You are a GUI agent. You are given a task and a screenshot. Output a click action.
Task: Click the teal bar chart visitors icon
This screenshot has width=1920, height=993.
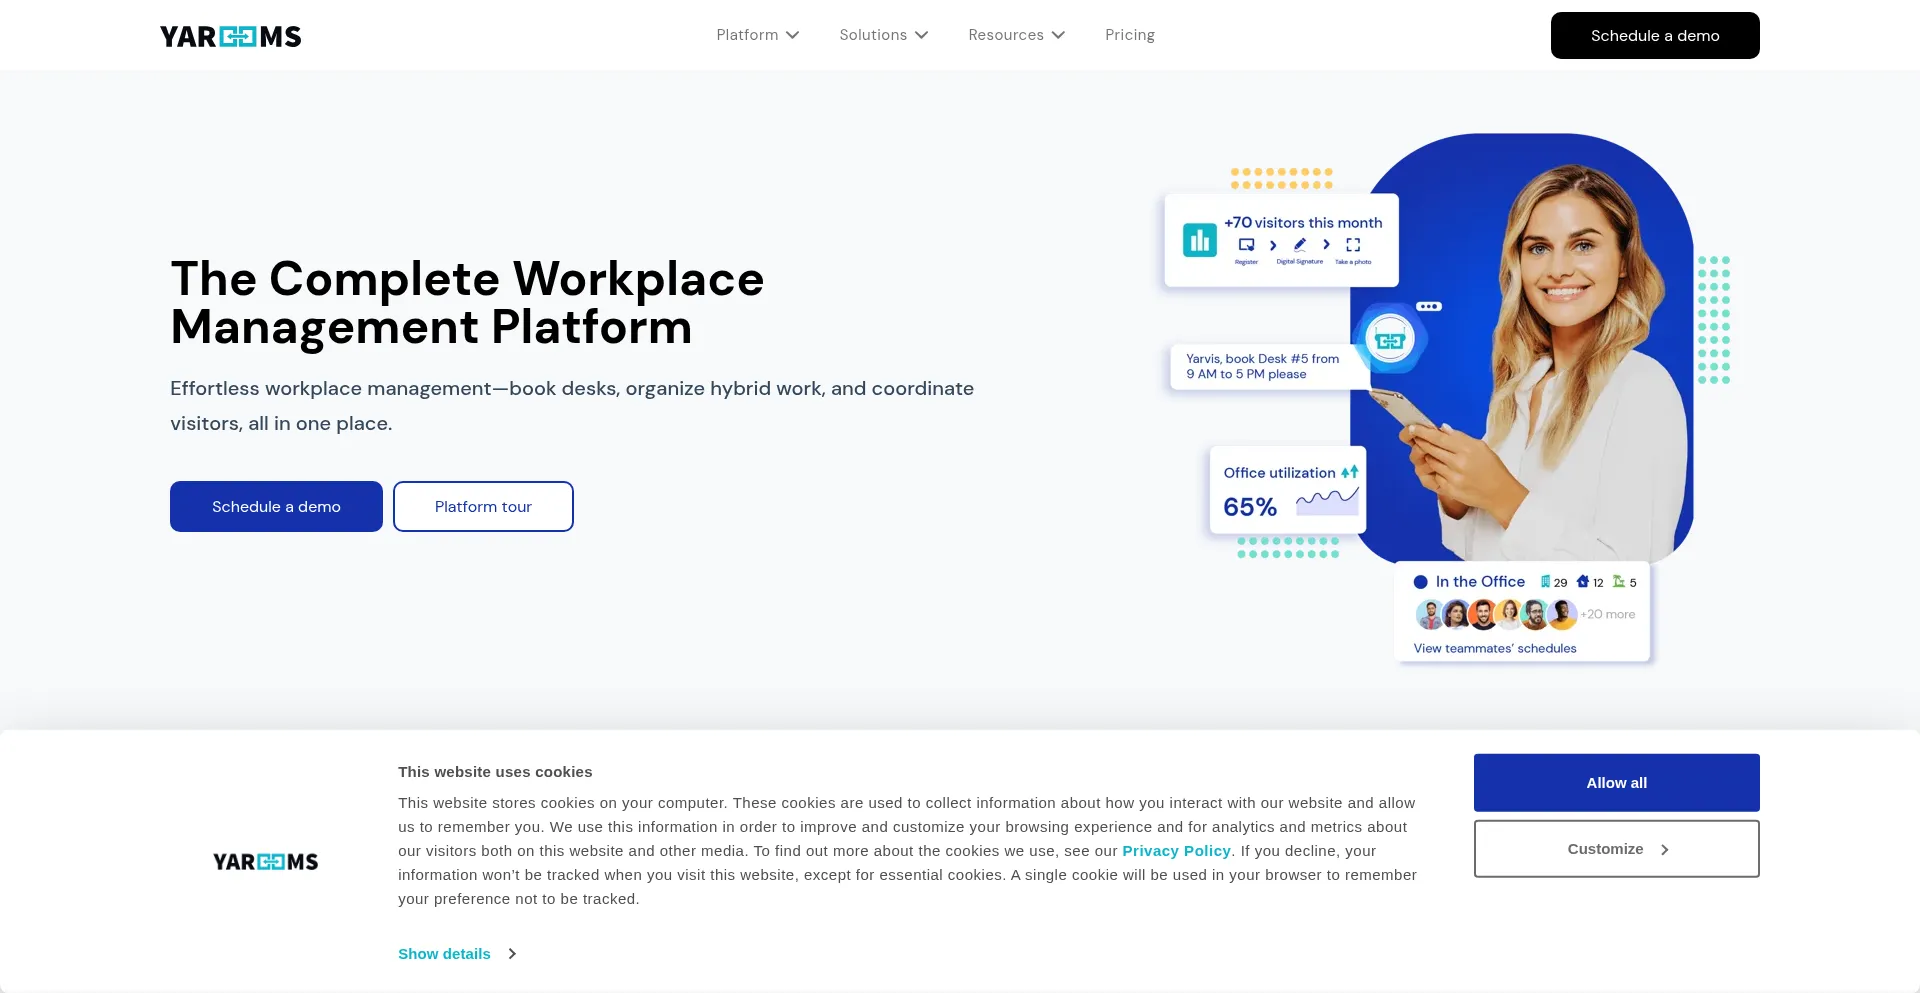(1199, 240)
